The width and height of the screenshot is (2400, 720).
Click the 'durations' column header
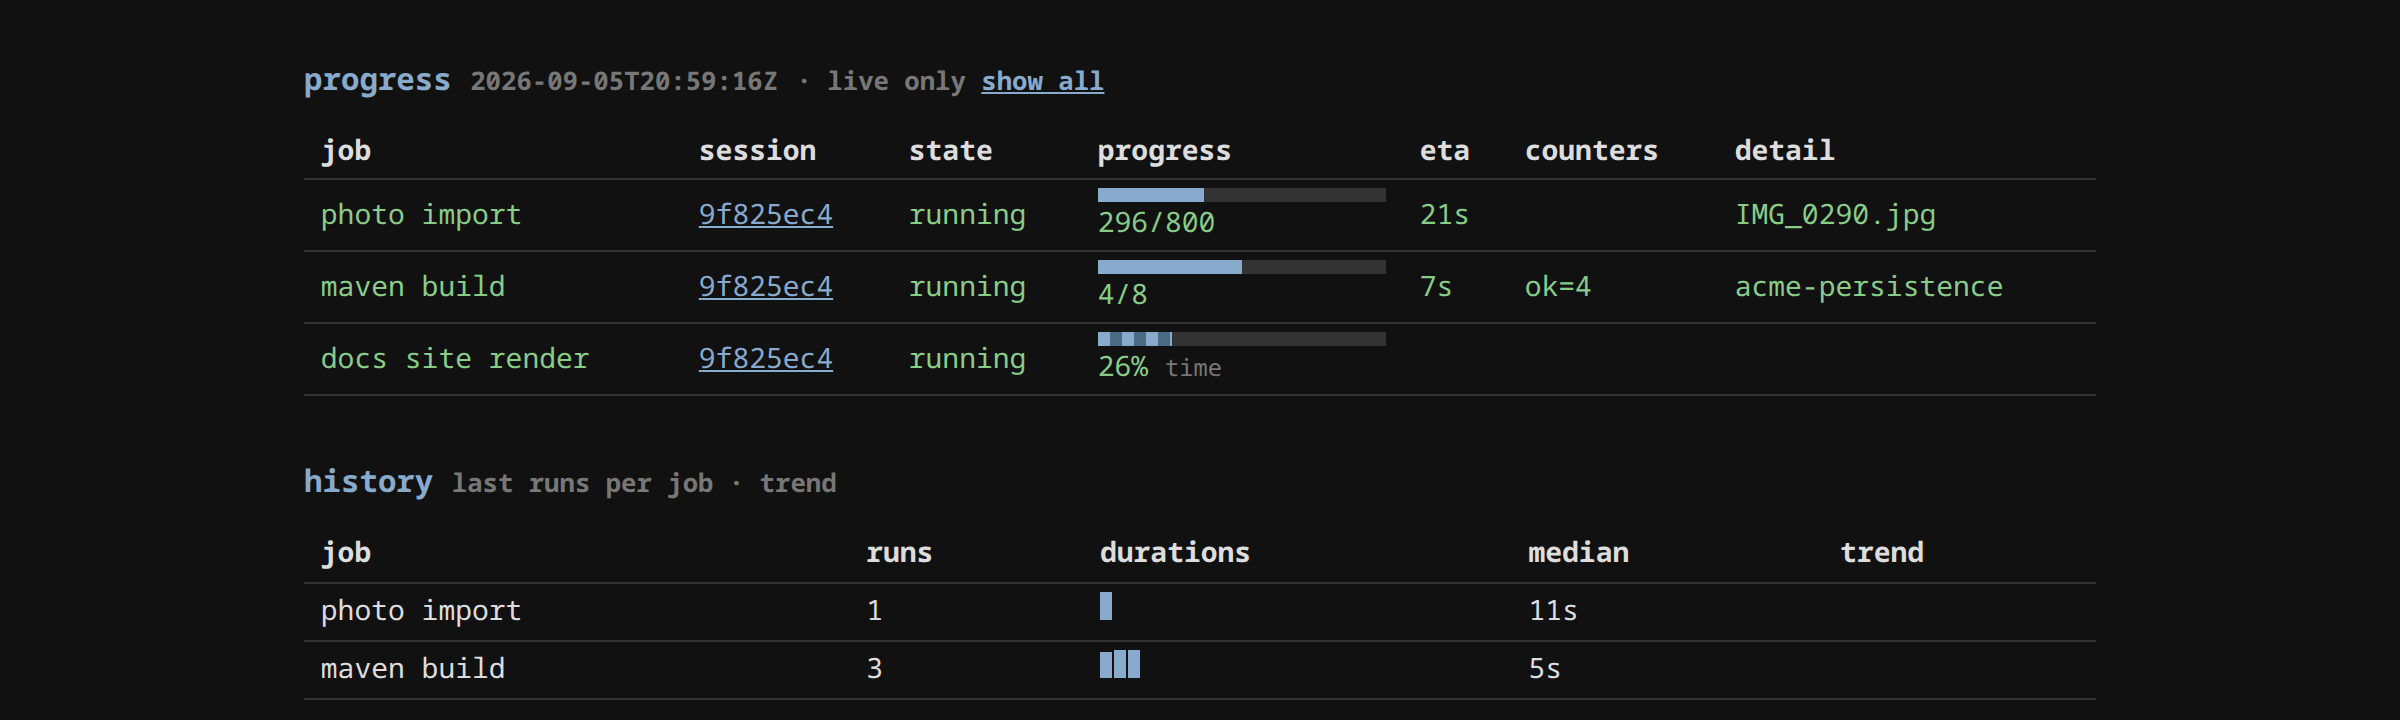click(1174, 553)
